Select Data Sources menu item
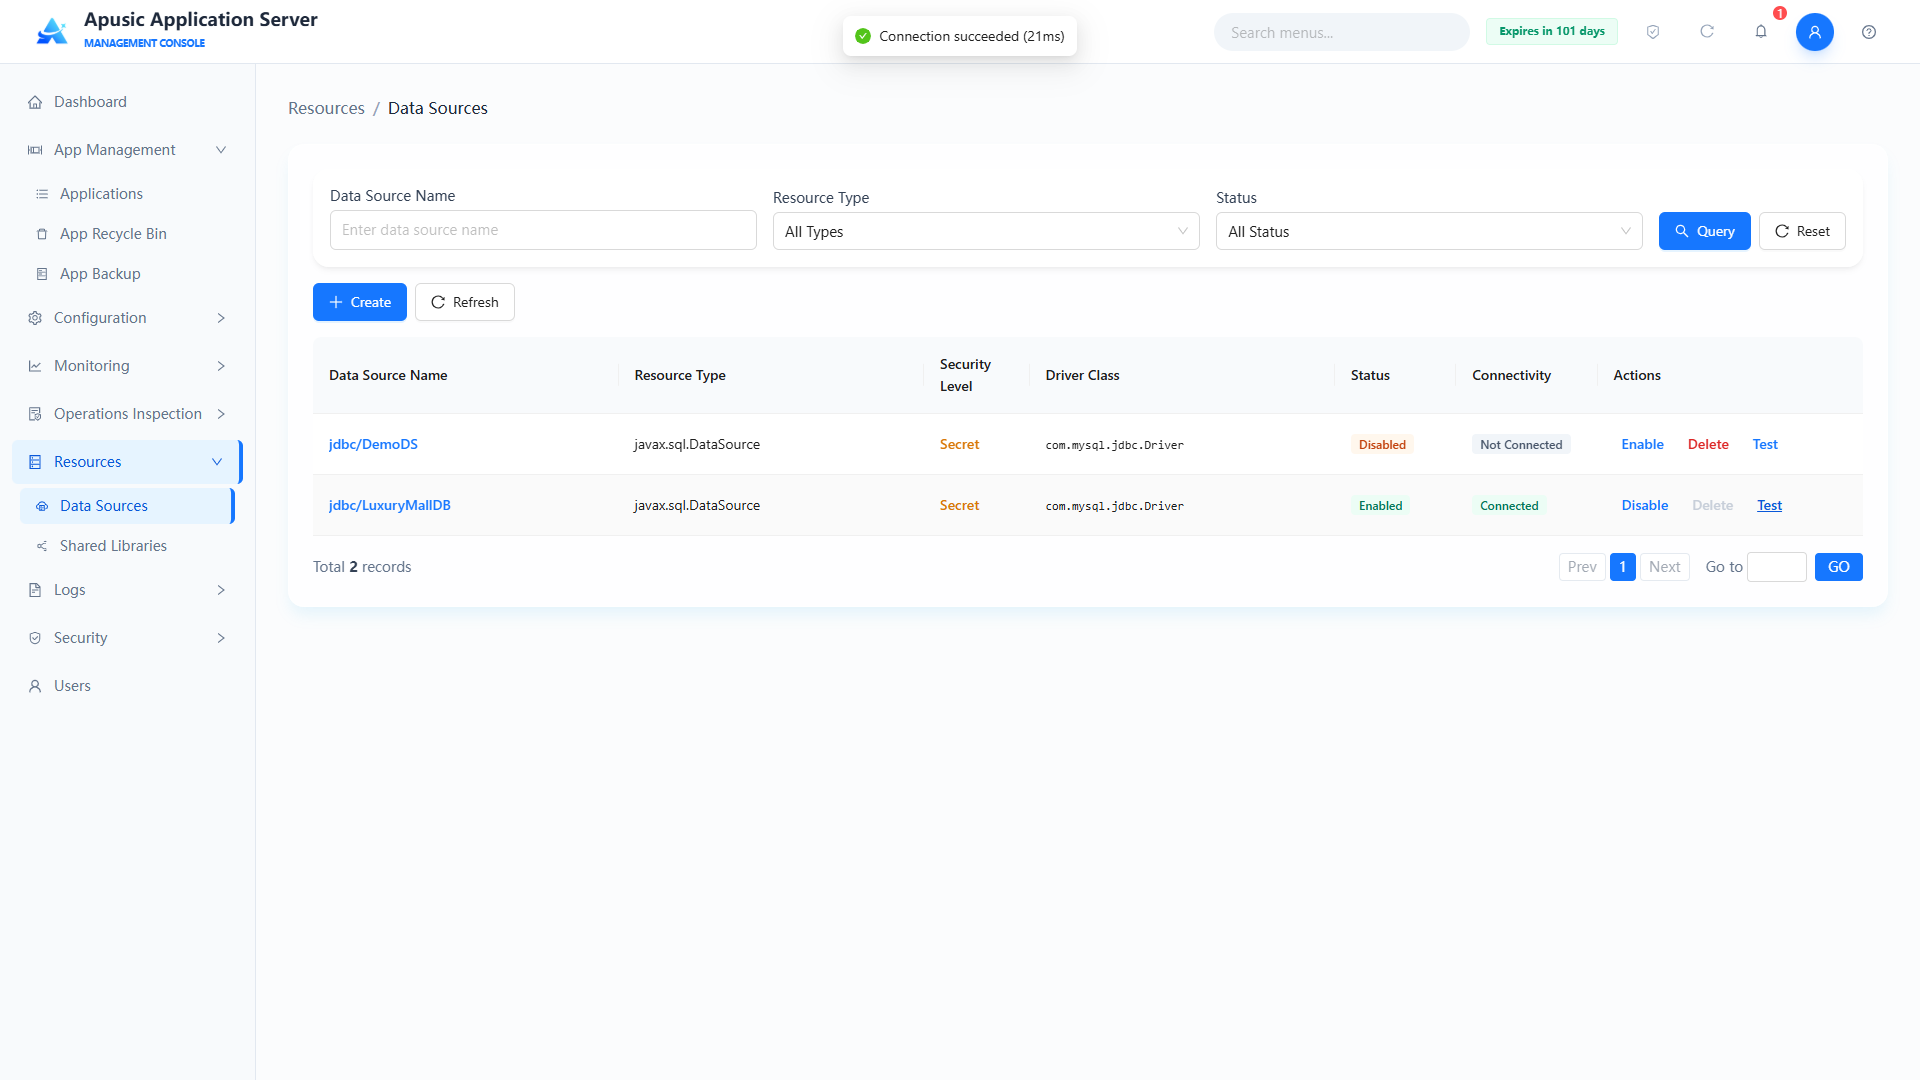1920x1080 pixels. [127, 506]
